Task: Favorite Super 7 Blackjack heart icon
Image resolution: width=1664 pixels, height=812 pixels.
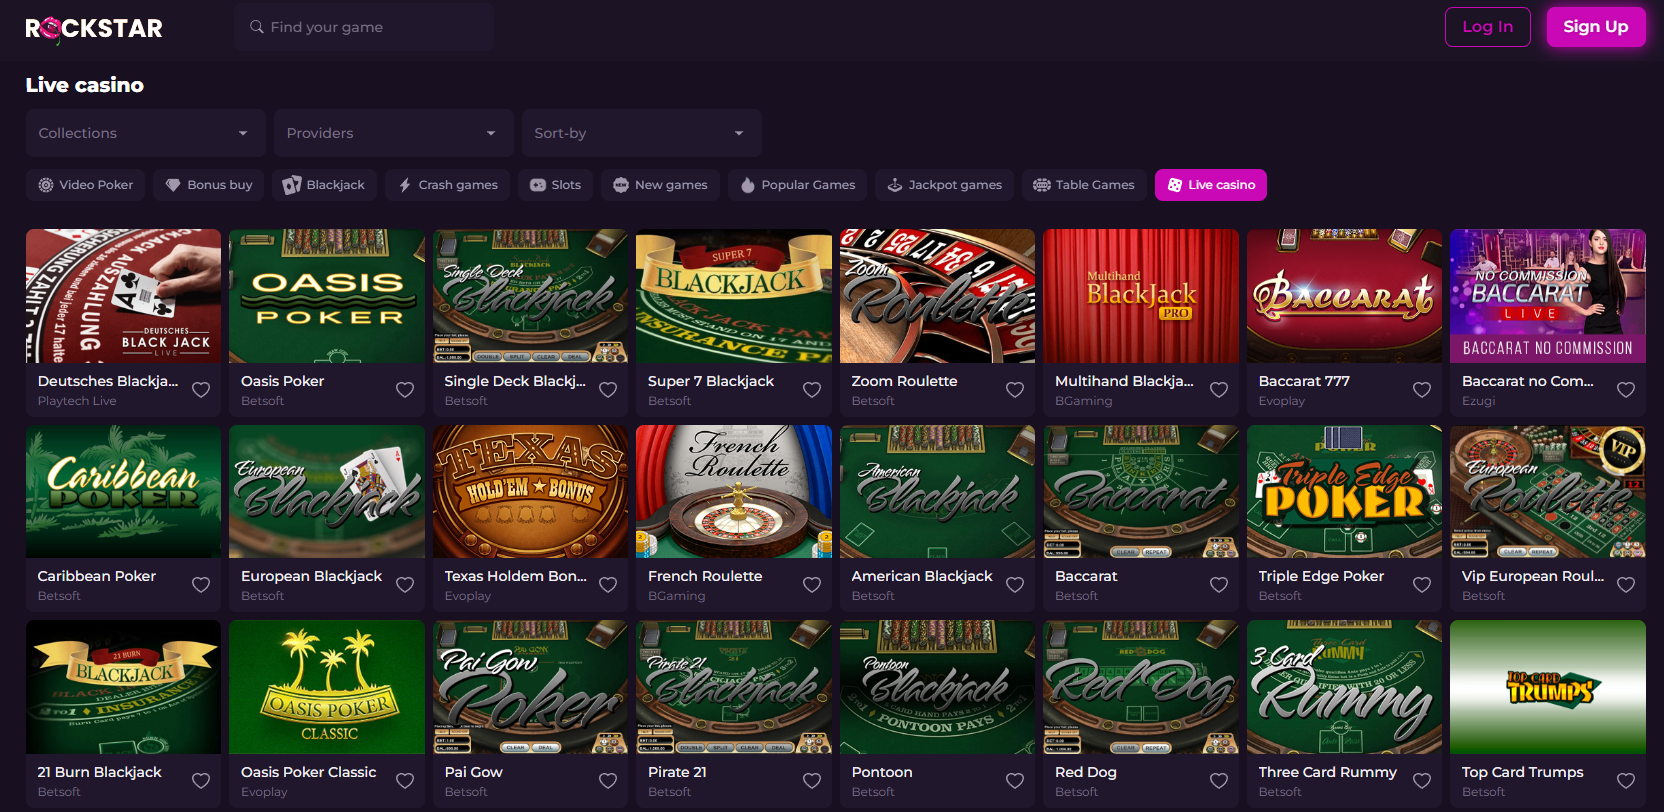Action: [812, 390]
